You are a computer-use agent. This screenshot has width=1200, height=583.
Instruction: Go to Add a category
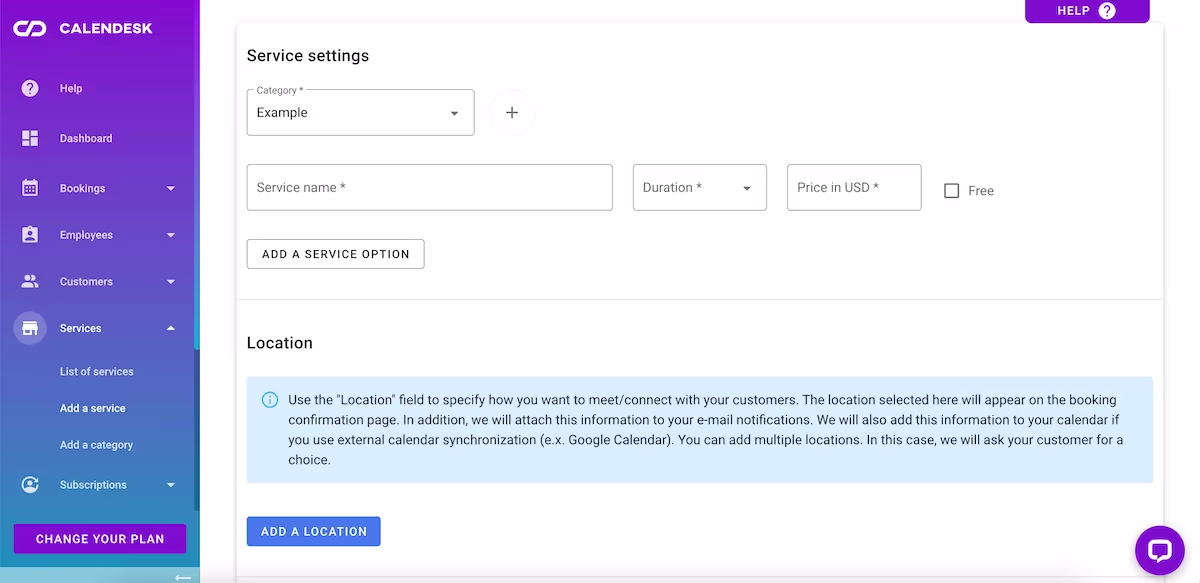[96, 445]
